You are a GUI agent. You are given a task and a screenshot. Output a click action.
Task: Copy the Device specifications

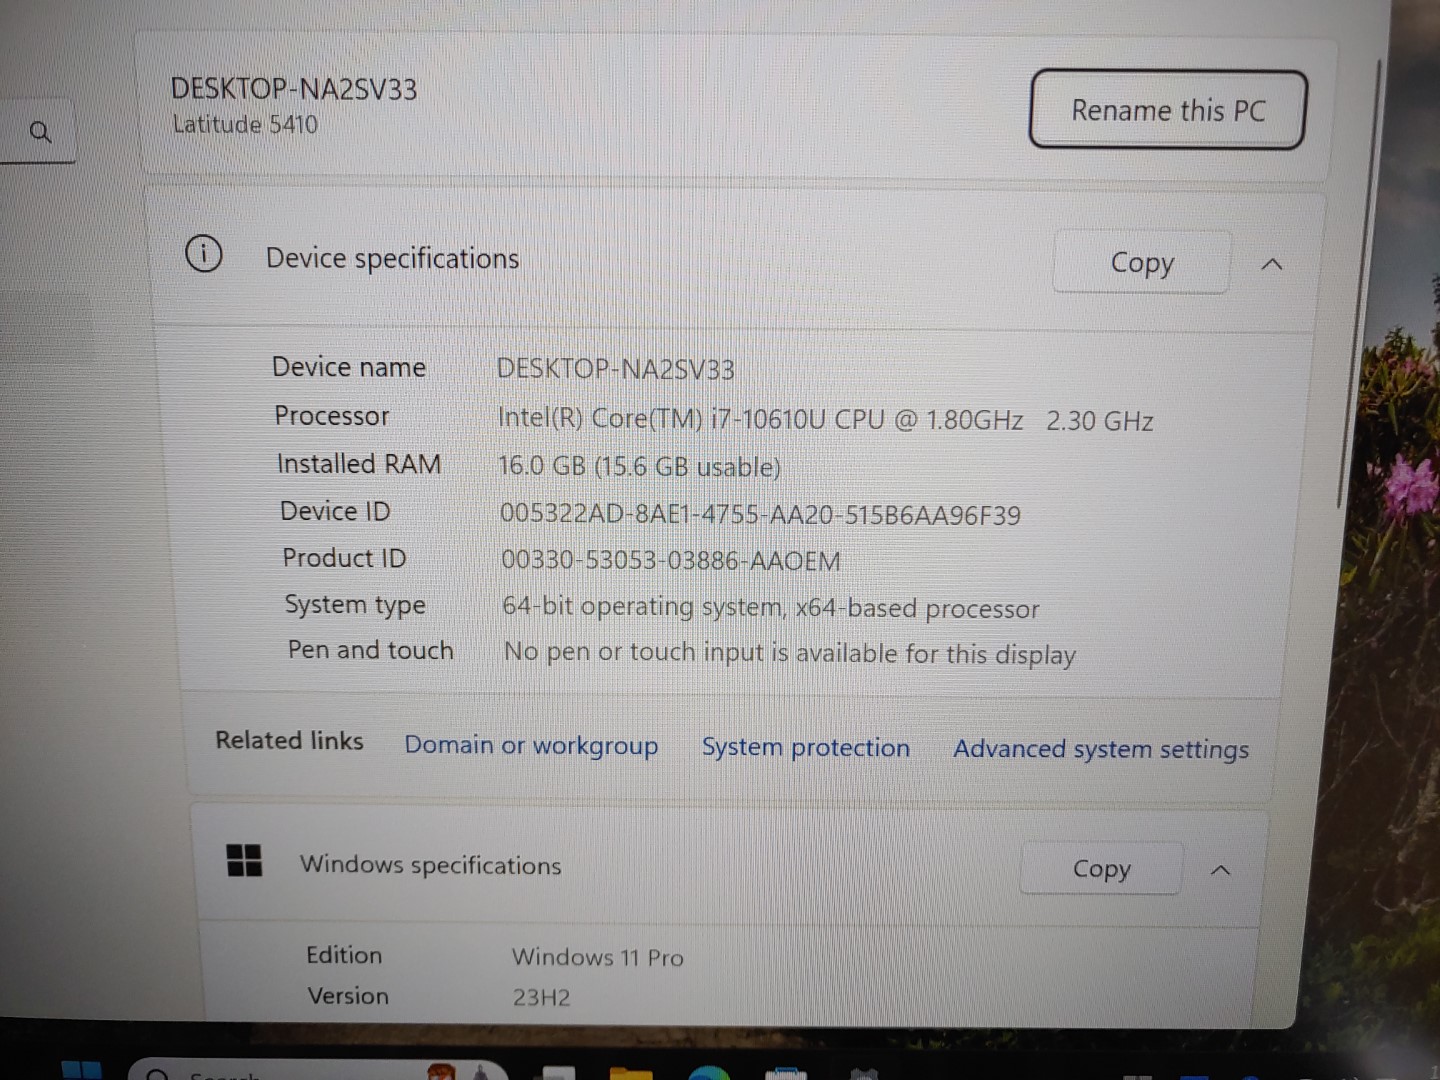[x=1142, y=262]
